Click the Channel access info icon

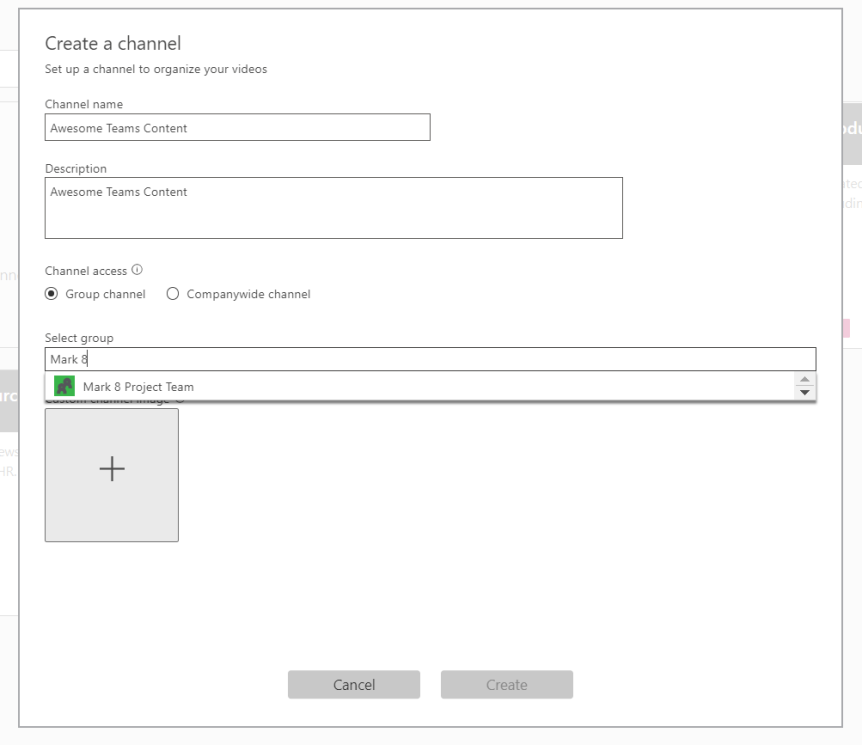(137, 270)
